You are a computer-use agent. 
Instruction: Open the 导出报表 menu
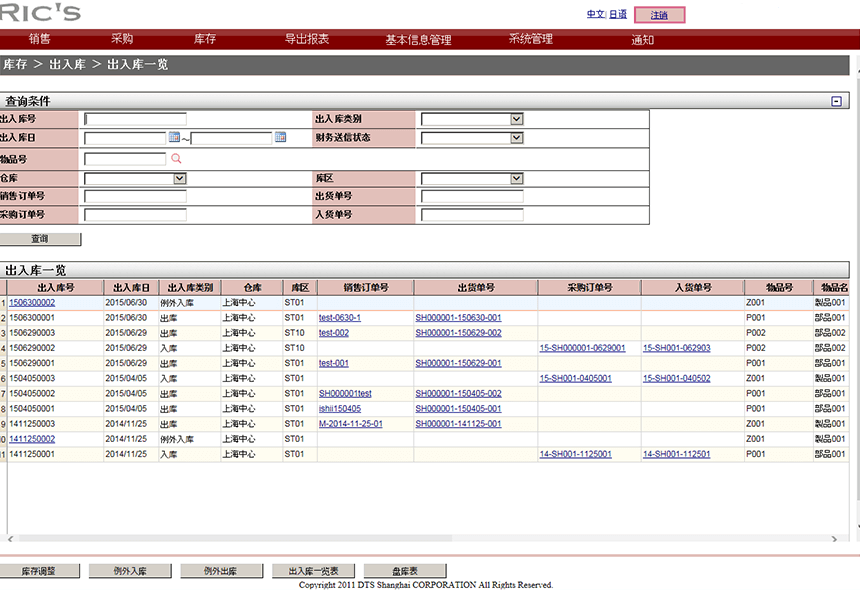pos(307,39)
